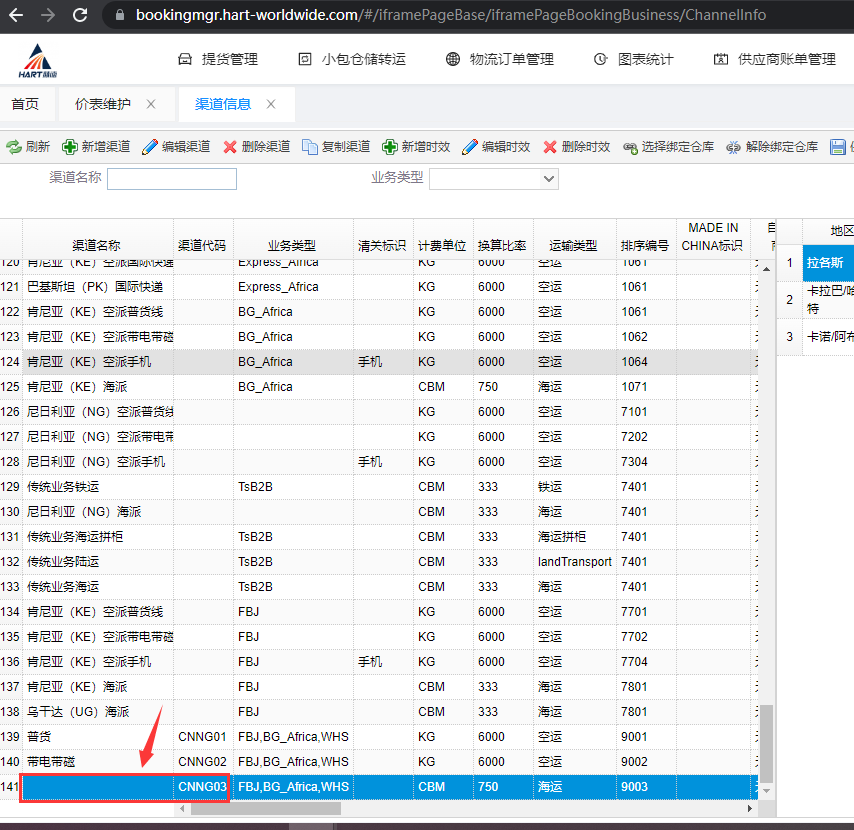Screen dimensions: 854x830
Task: Click the 新增渠道 add channel icon
Action: tap(69, 147)
